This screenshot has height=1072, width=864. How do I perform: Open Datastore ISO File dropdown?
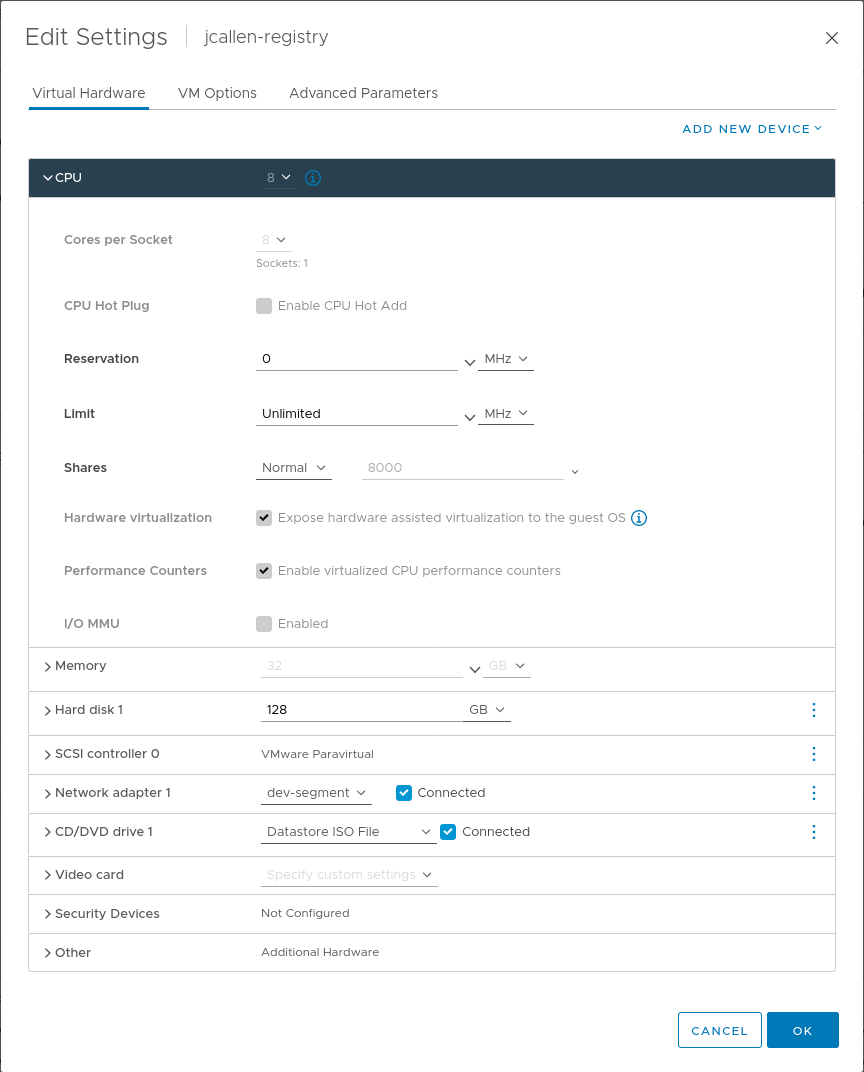click(x=348, y=832)
